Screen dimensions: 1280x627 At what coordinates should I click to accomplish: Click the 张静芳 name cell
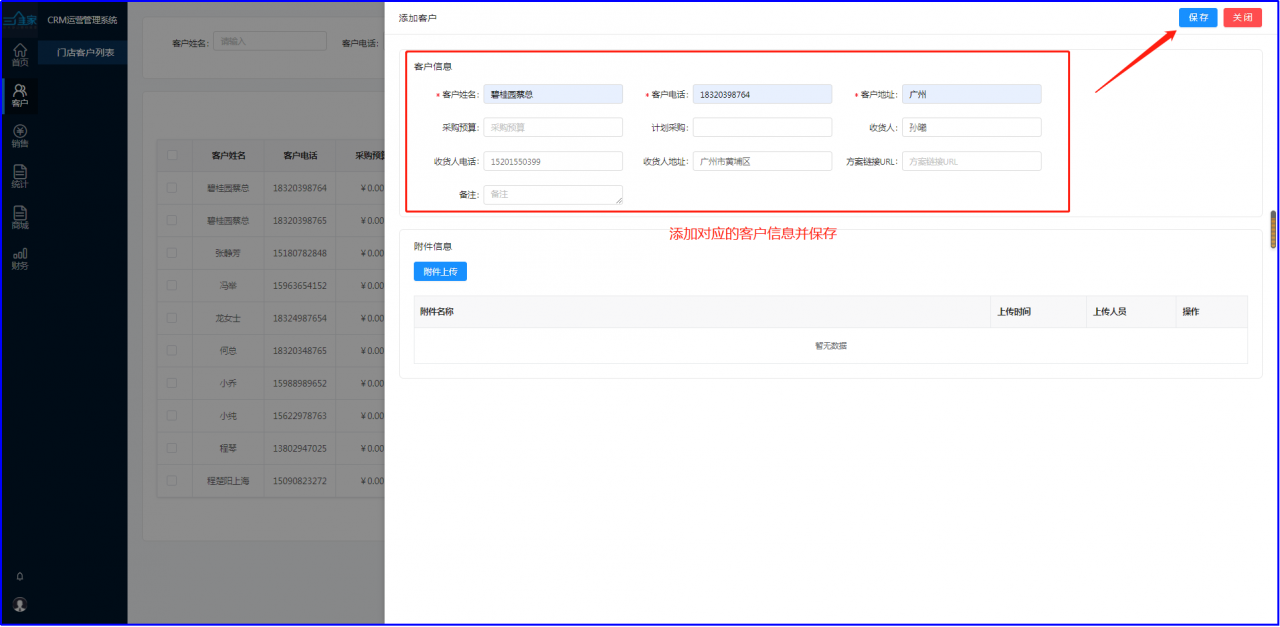pyautogui.click(x=228, y=253)
